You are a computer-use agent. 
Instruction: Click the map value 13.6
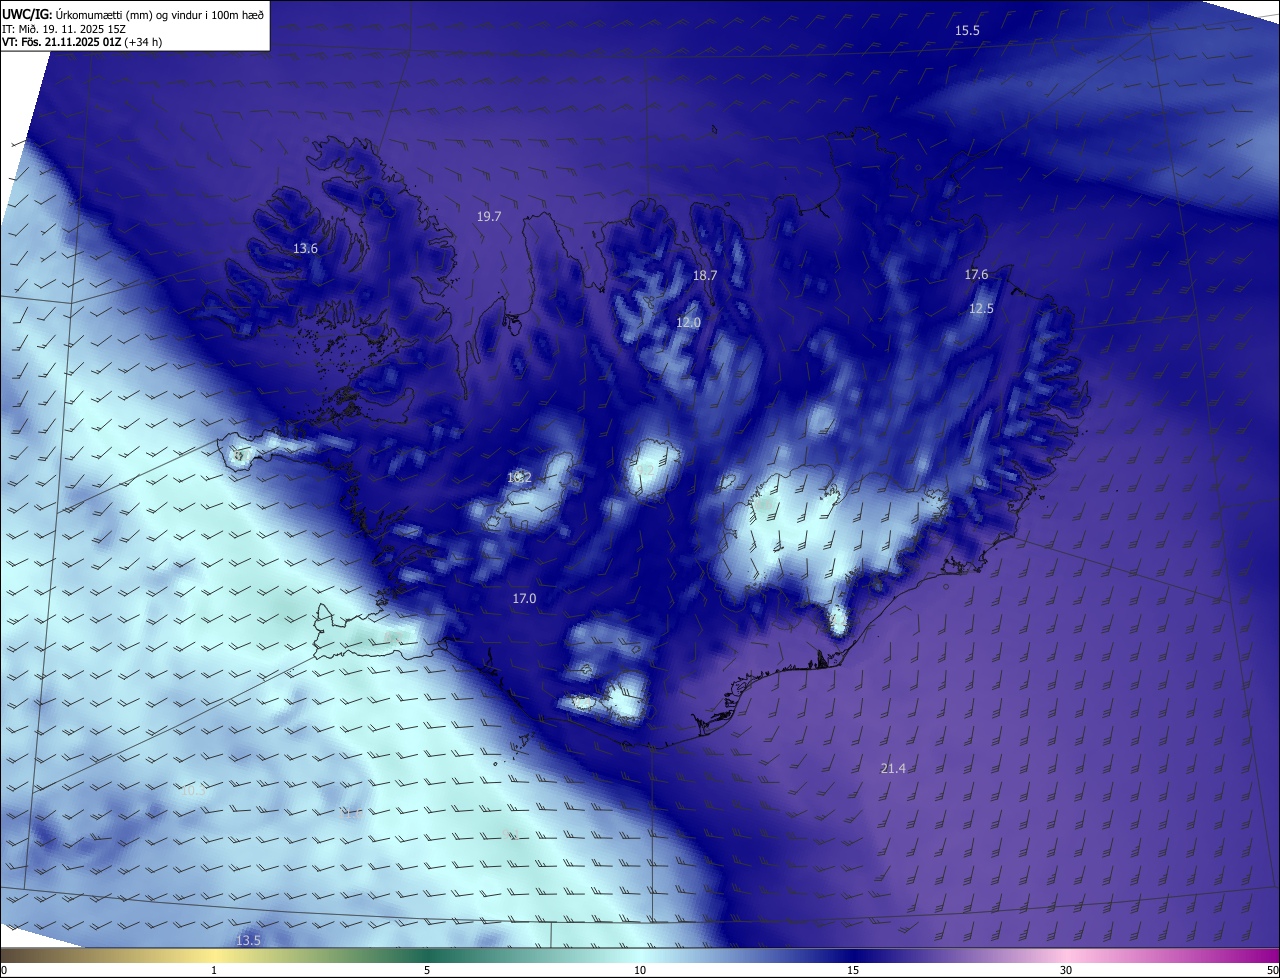305,248
